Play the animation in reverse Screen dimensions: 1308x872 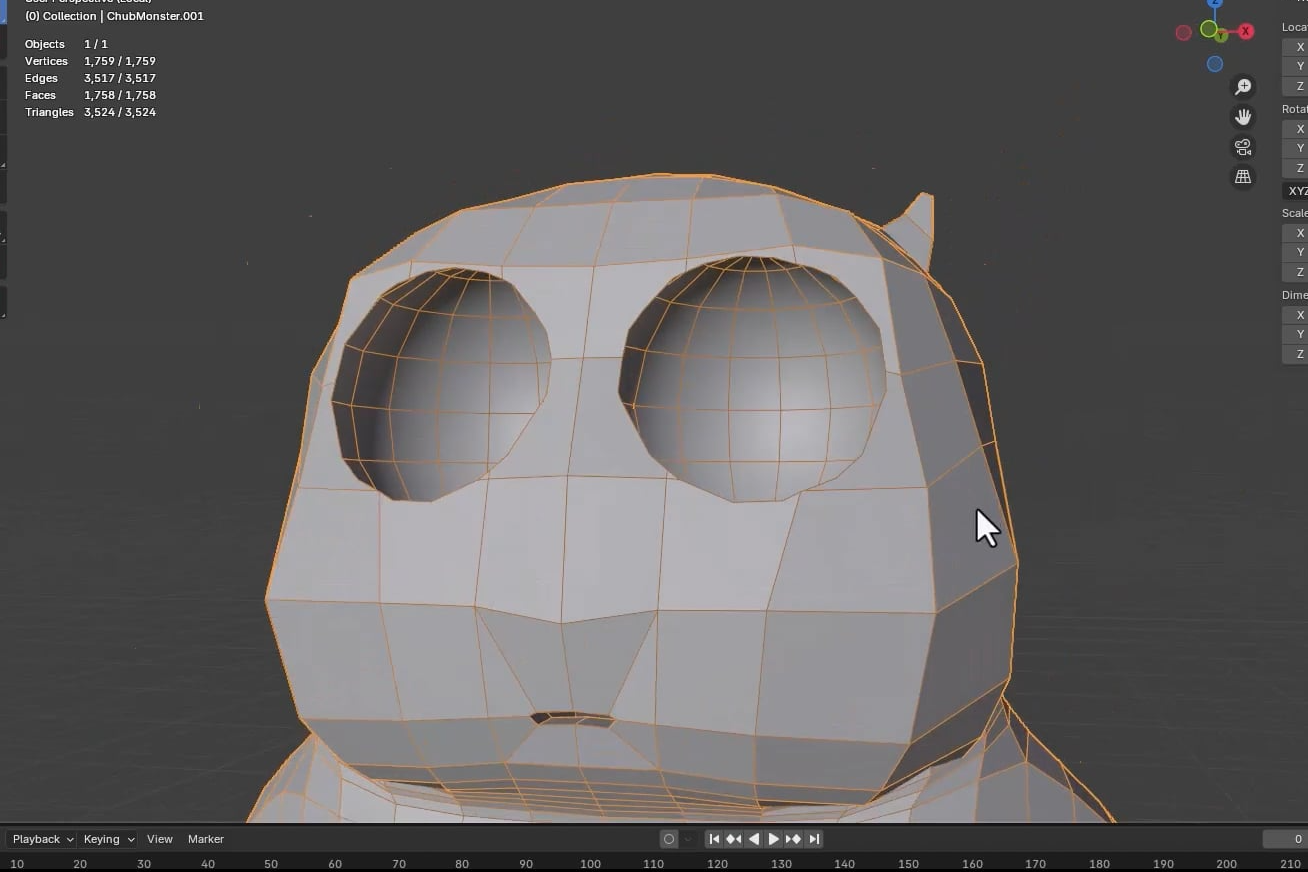(x=754, y=839)
